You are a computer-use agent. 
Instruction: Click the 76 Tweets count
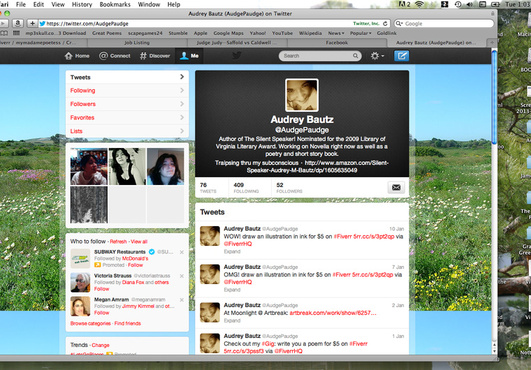(x=208, y=188)
